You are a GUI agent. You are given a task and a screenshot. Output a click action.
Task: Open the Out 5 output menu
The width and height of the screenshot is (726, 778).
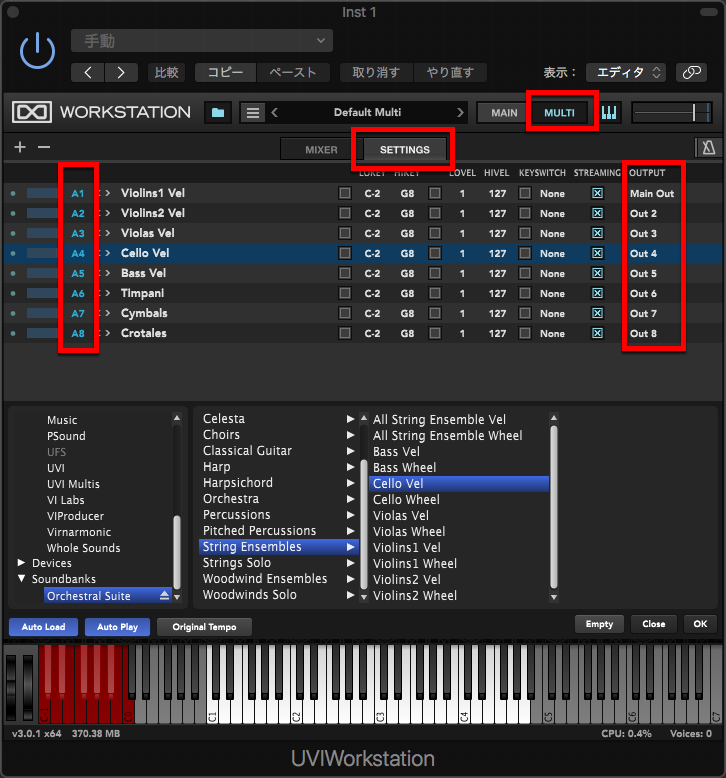[643, 273]
